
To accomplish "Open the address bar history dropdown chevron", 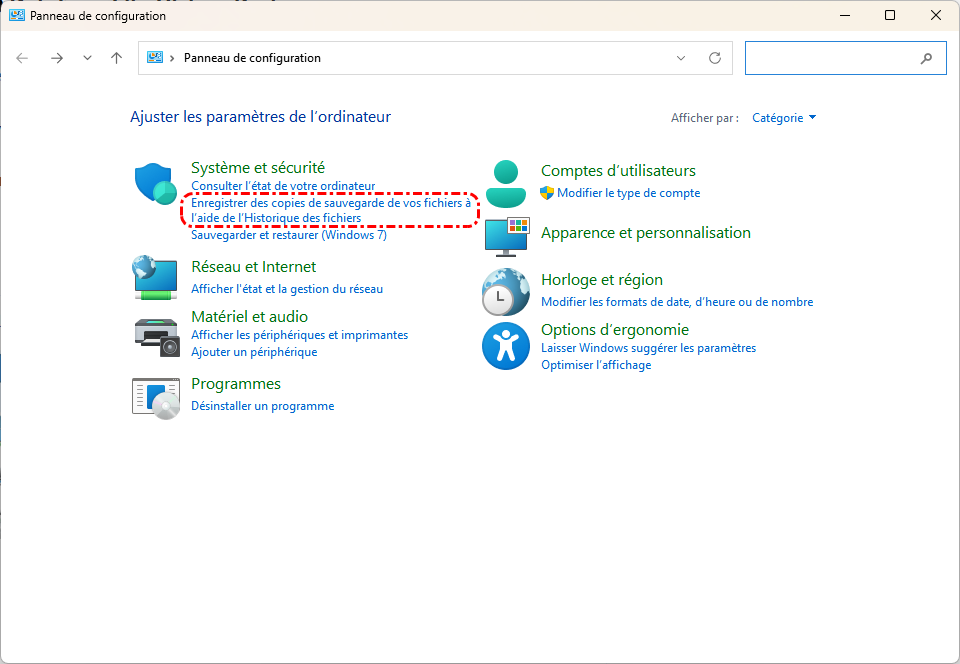I will click(681, 58).
